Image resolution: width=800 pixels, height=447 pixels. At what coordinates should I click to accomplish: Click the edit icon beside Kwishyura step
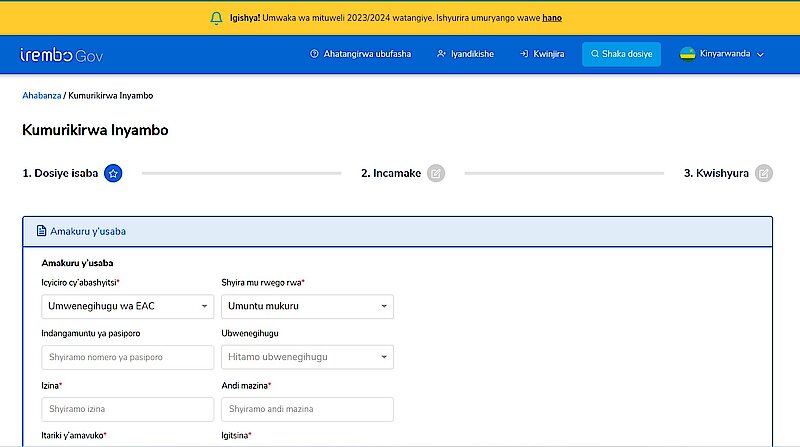click(764, 173)
